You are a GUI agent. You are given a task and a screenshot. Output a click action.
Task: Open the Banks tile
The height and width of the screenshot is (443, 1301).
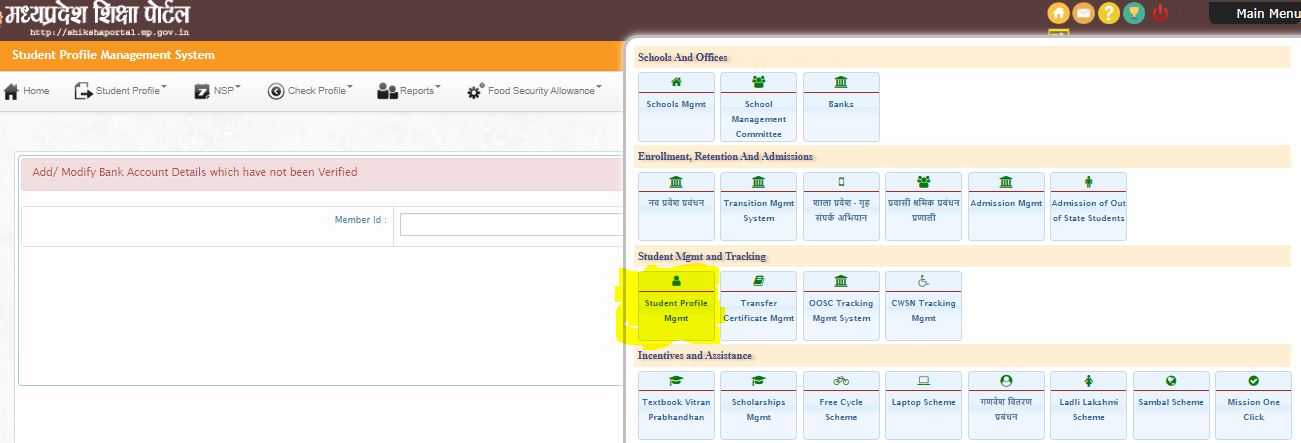coord(841,106)
